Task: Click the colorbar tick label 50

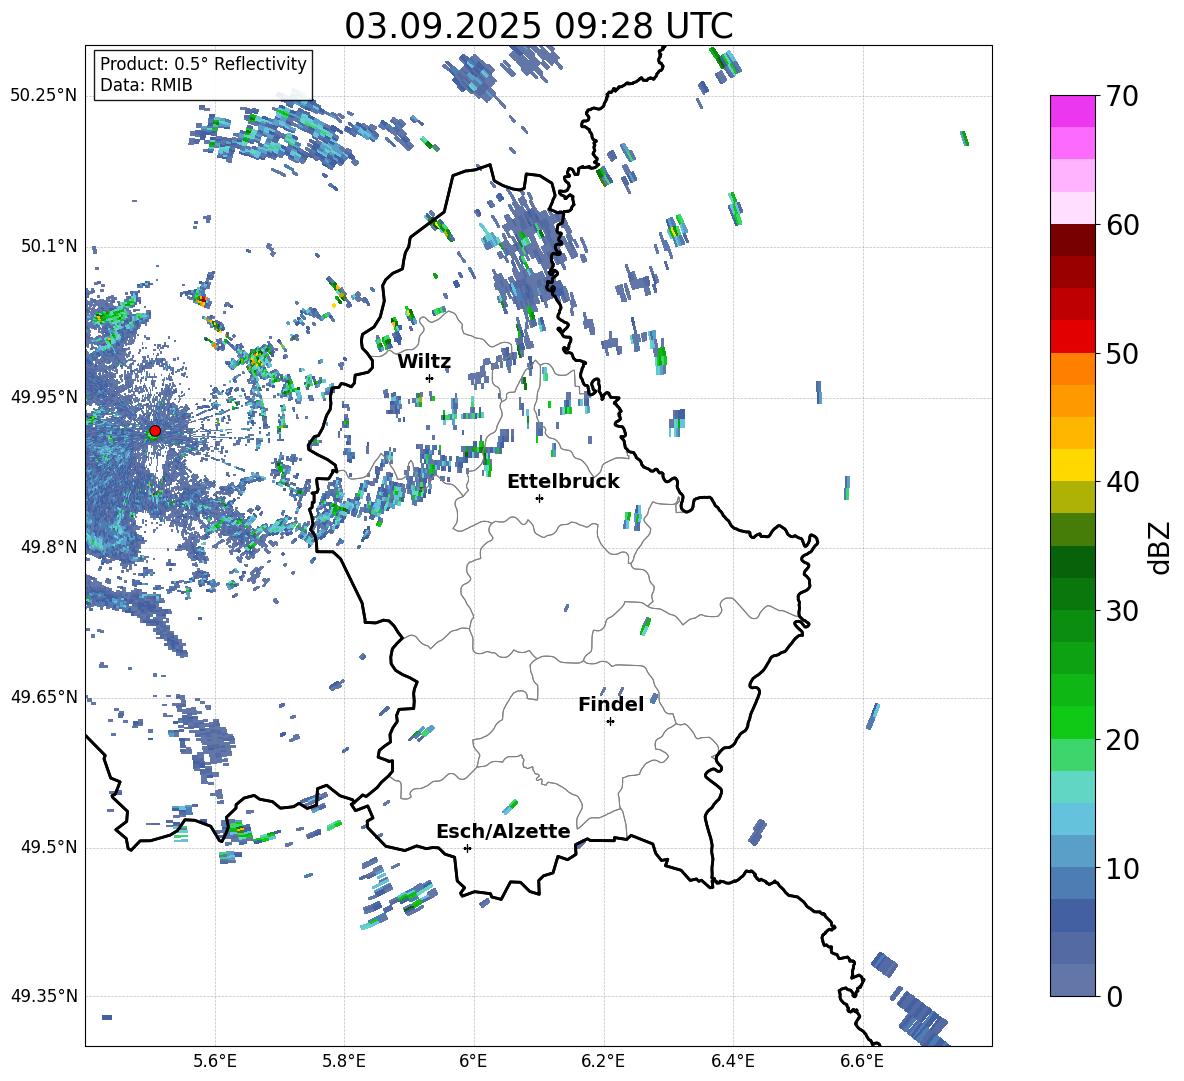Action: tap(1122, 353)
